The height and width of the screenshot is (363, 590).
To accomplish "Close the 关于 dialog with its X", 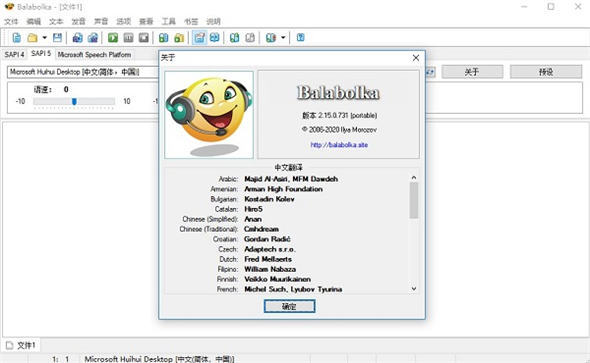I will point(416,58).
